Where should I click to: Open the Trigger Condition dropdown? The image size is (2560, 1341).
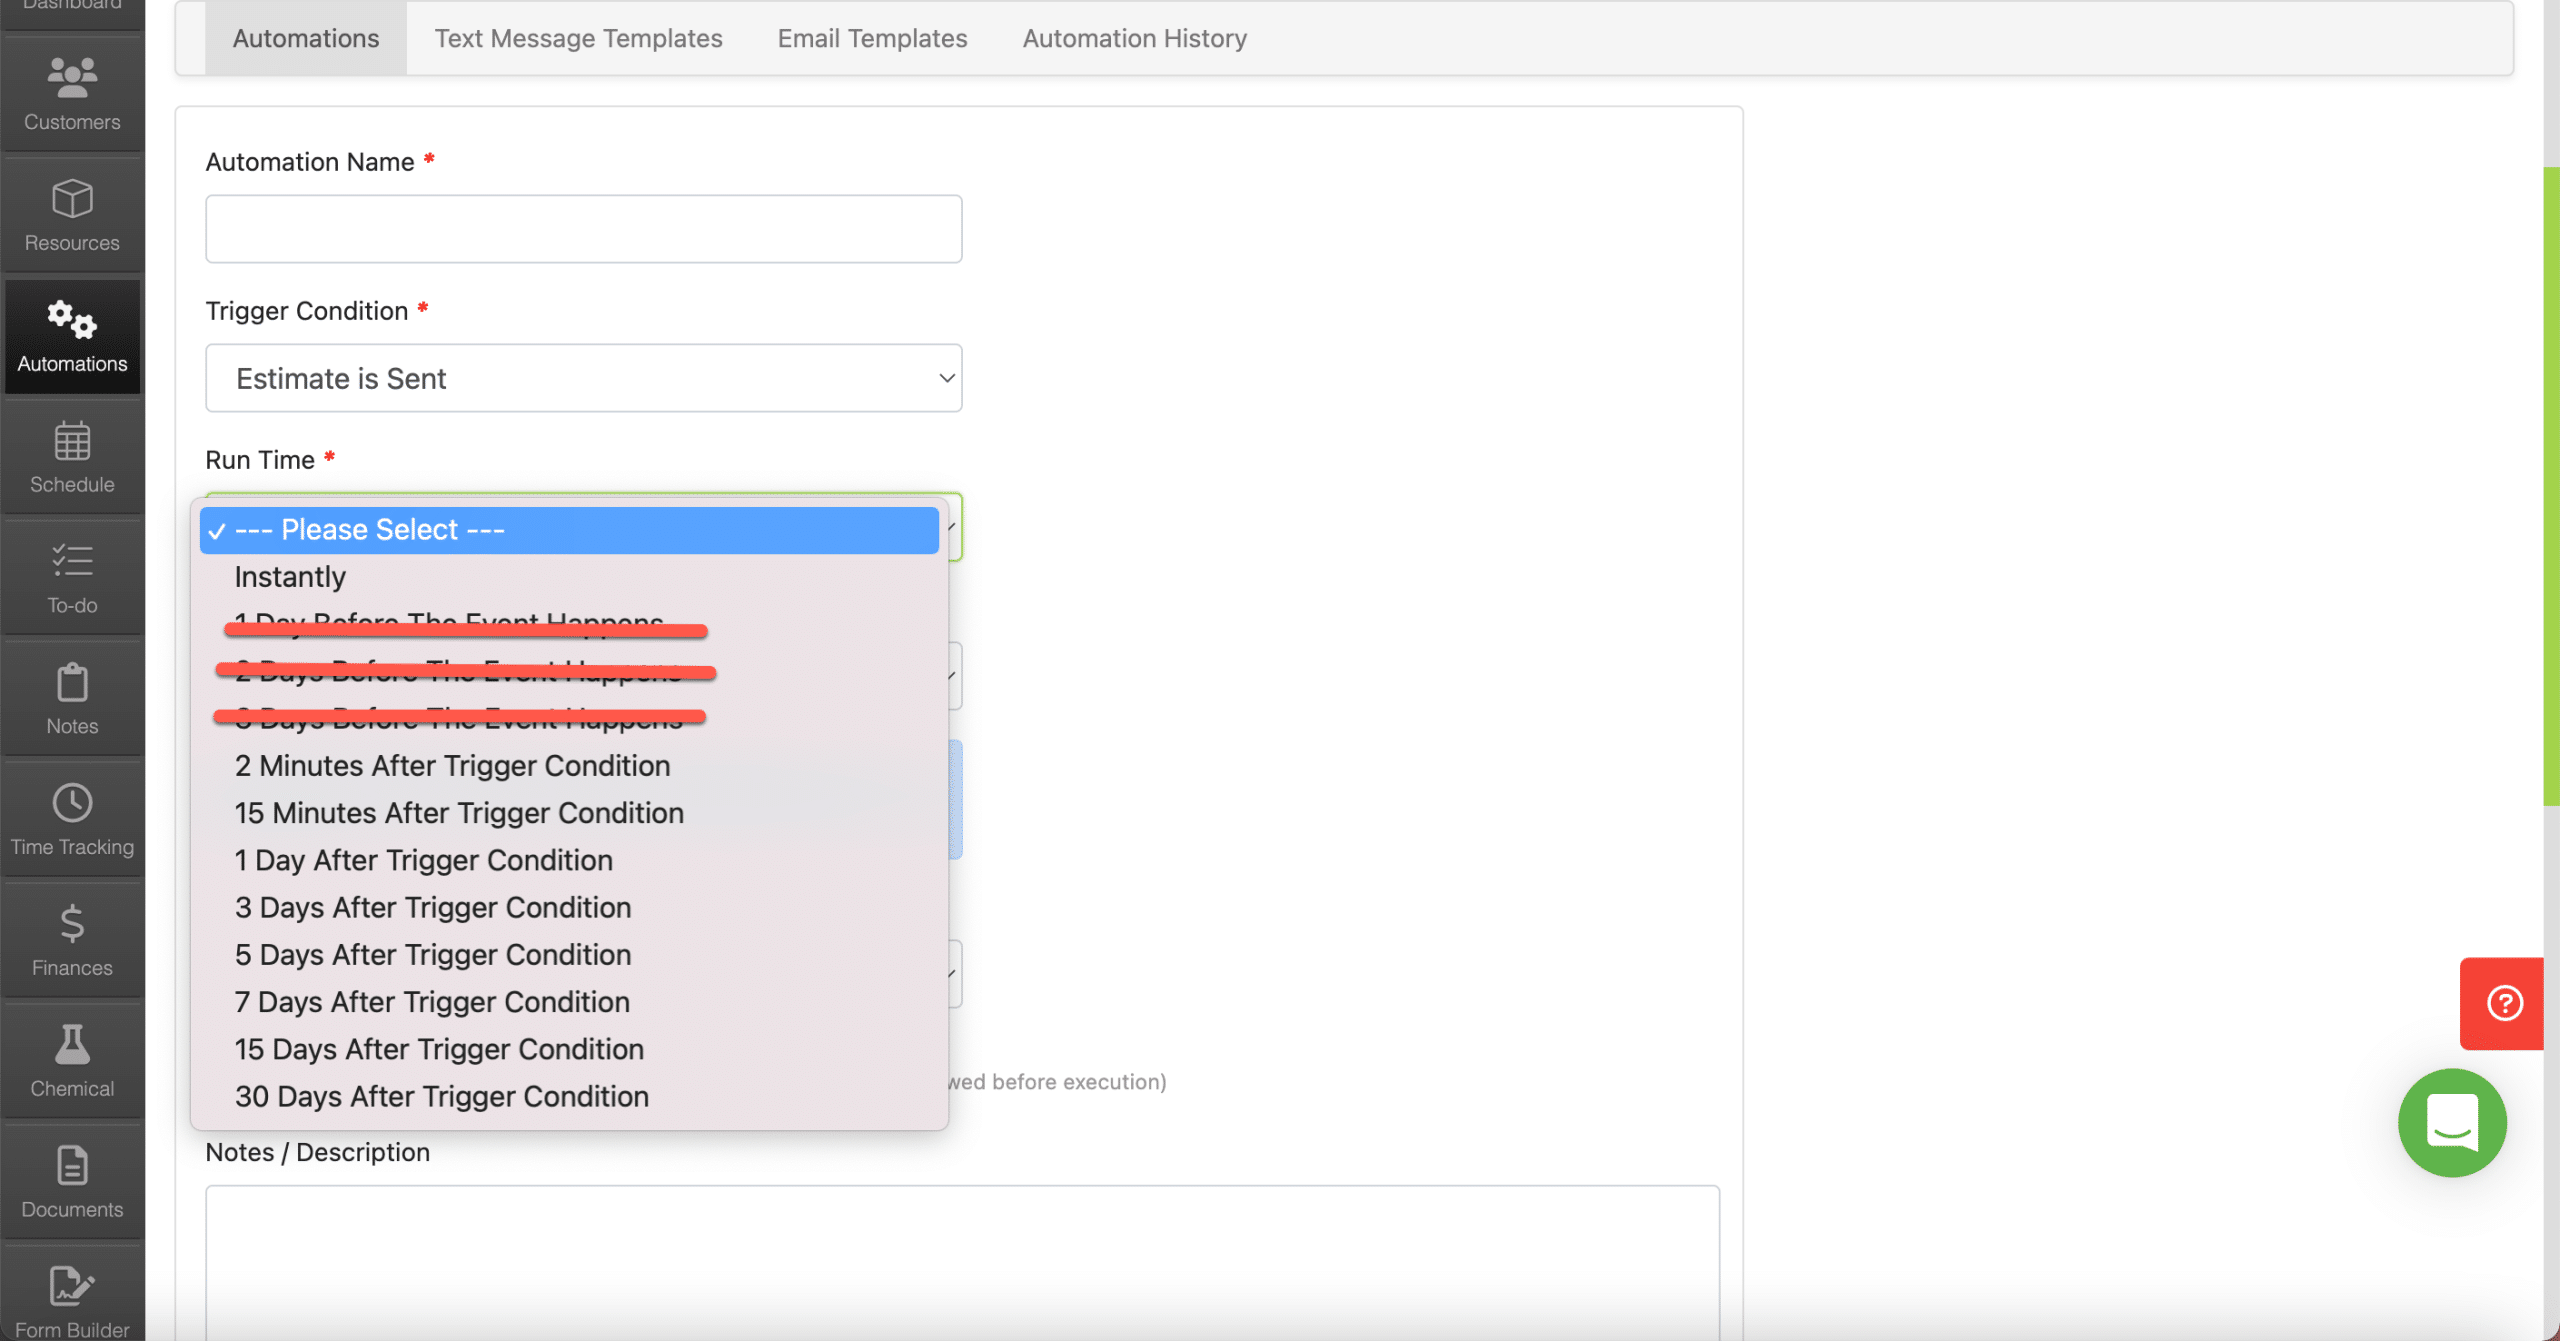point(583,377)
